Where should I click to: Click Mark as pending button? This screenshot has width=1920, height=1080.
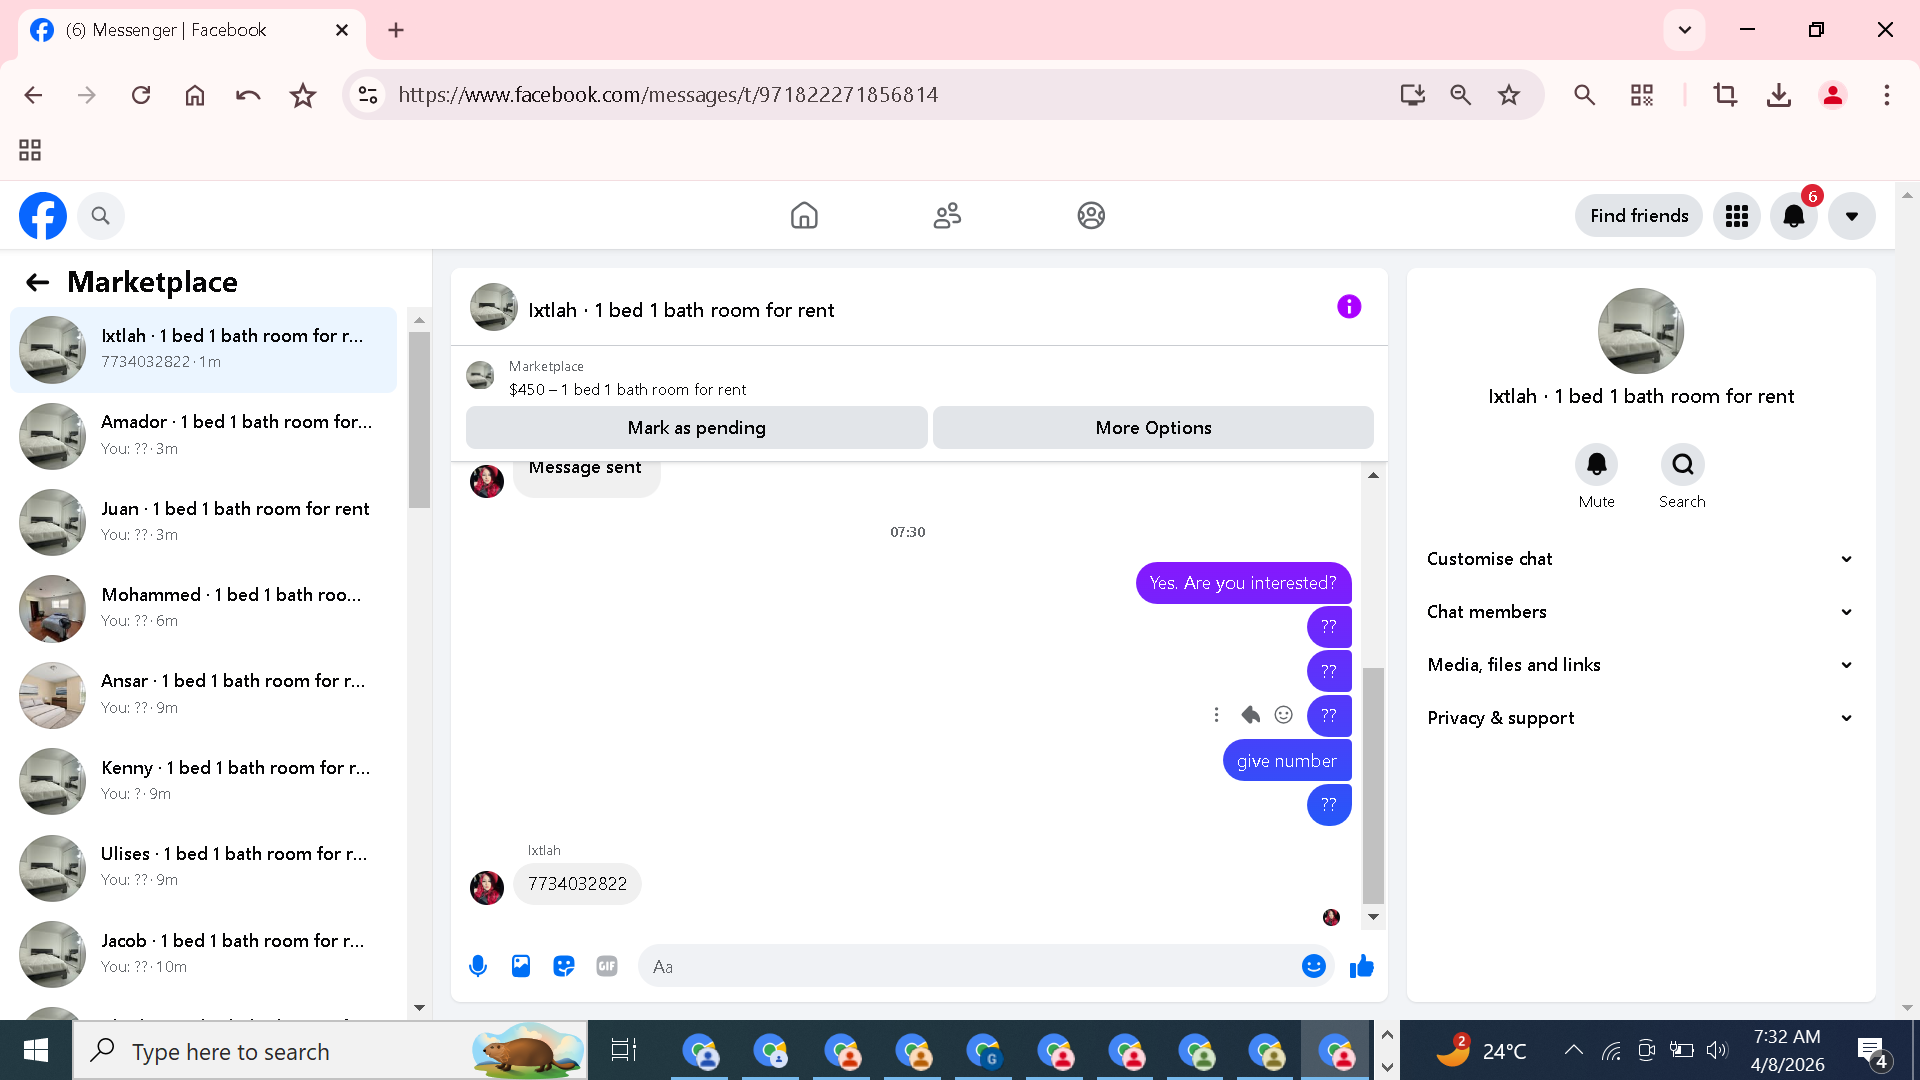[696, 428]
